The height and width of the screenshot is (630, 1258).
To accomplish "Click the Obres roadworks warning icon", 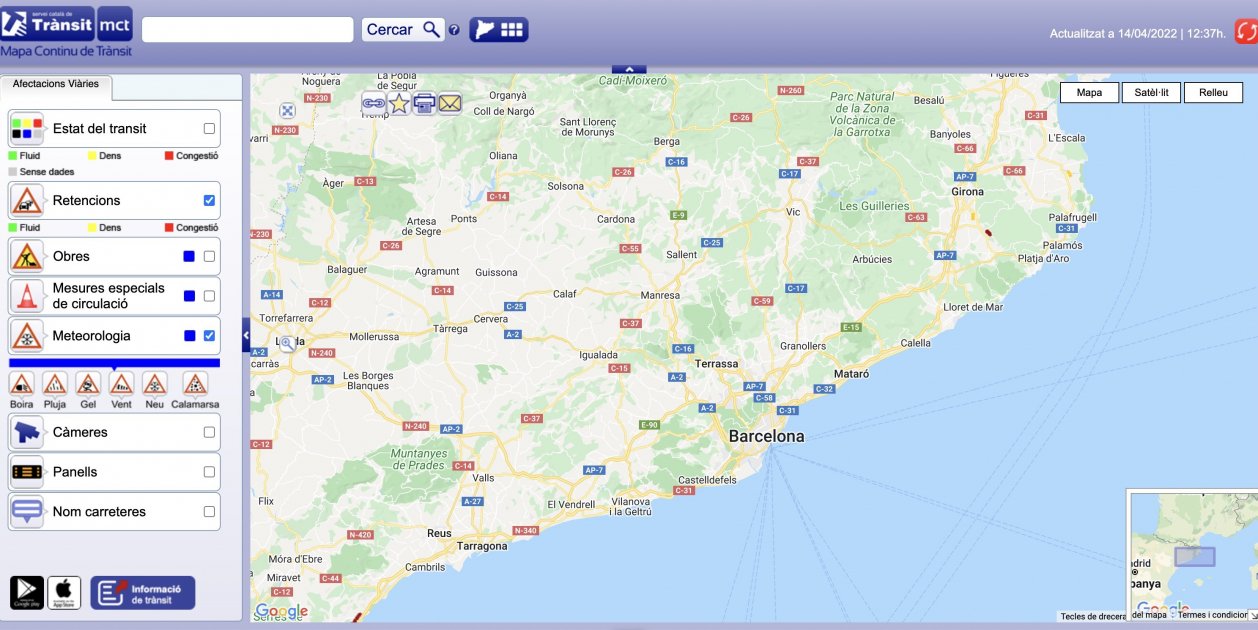I will 27,256.
